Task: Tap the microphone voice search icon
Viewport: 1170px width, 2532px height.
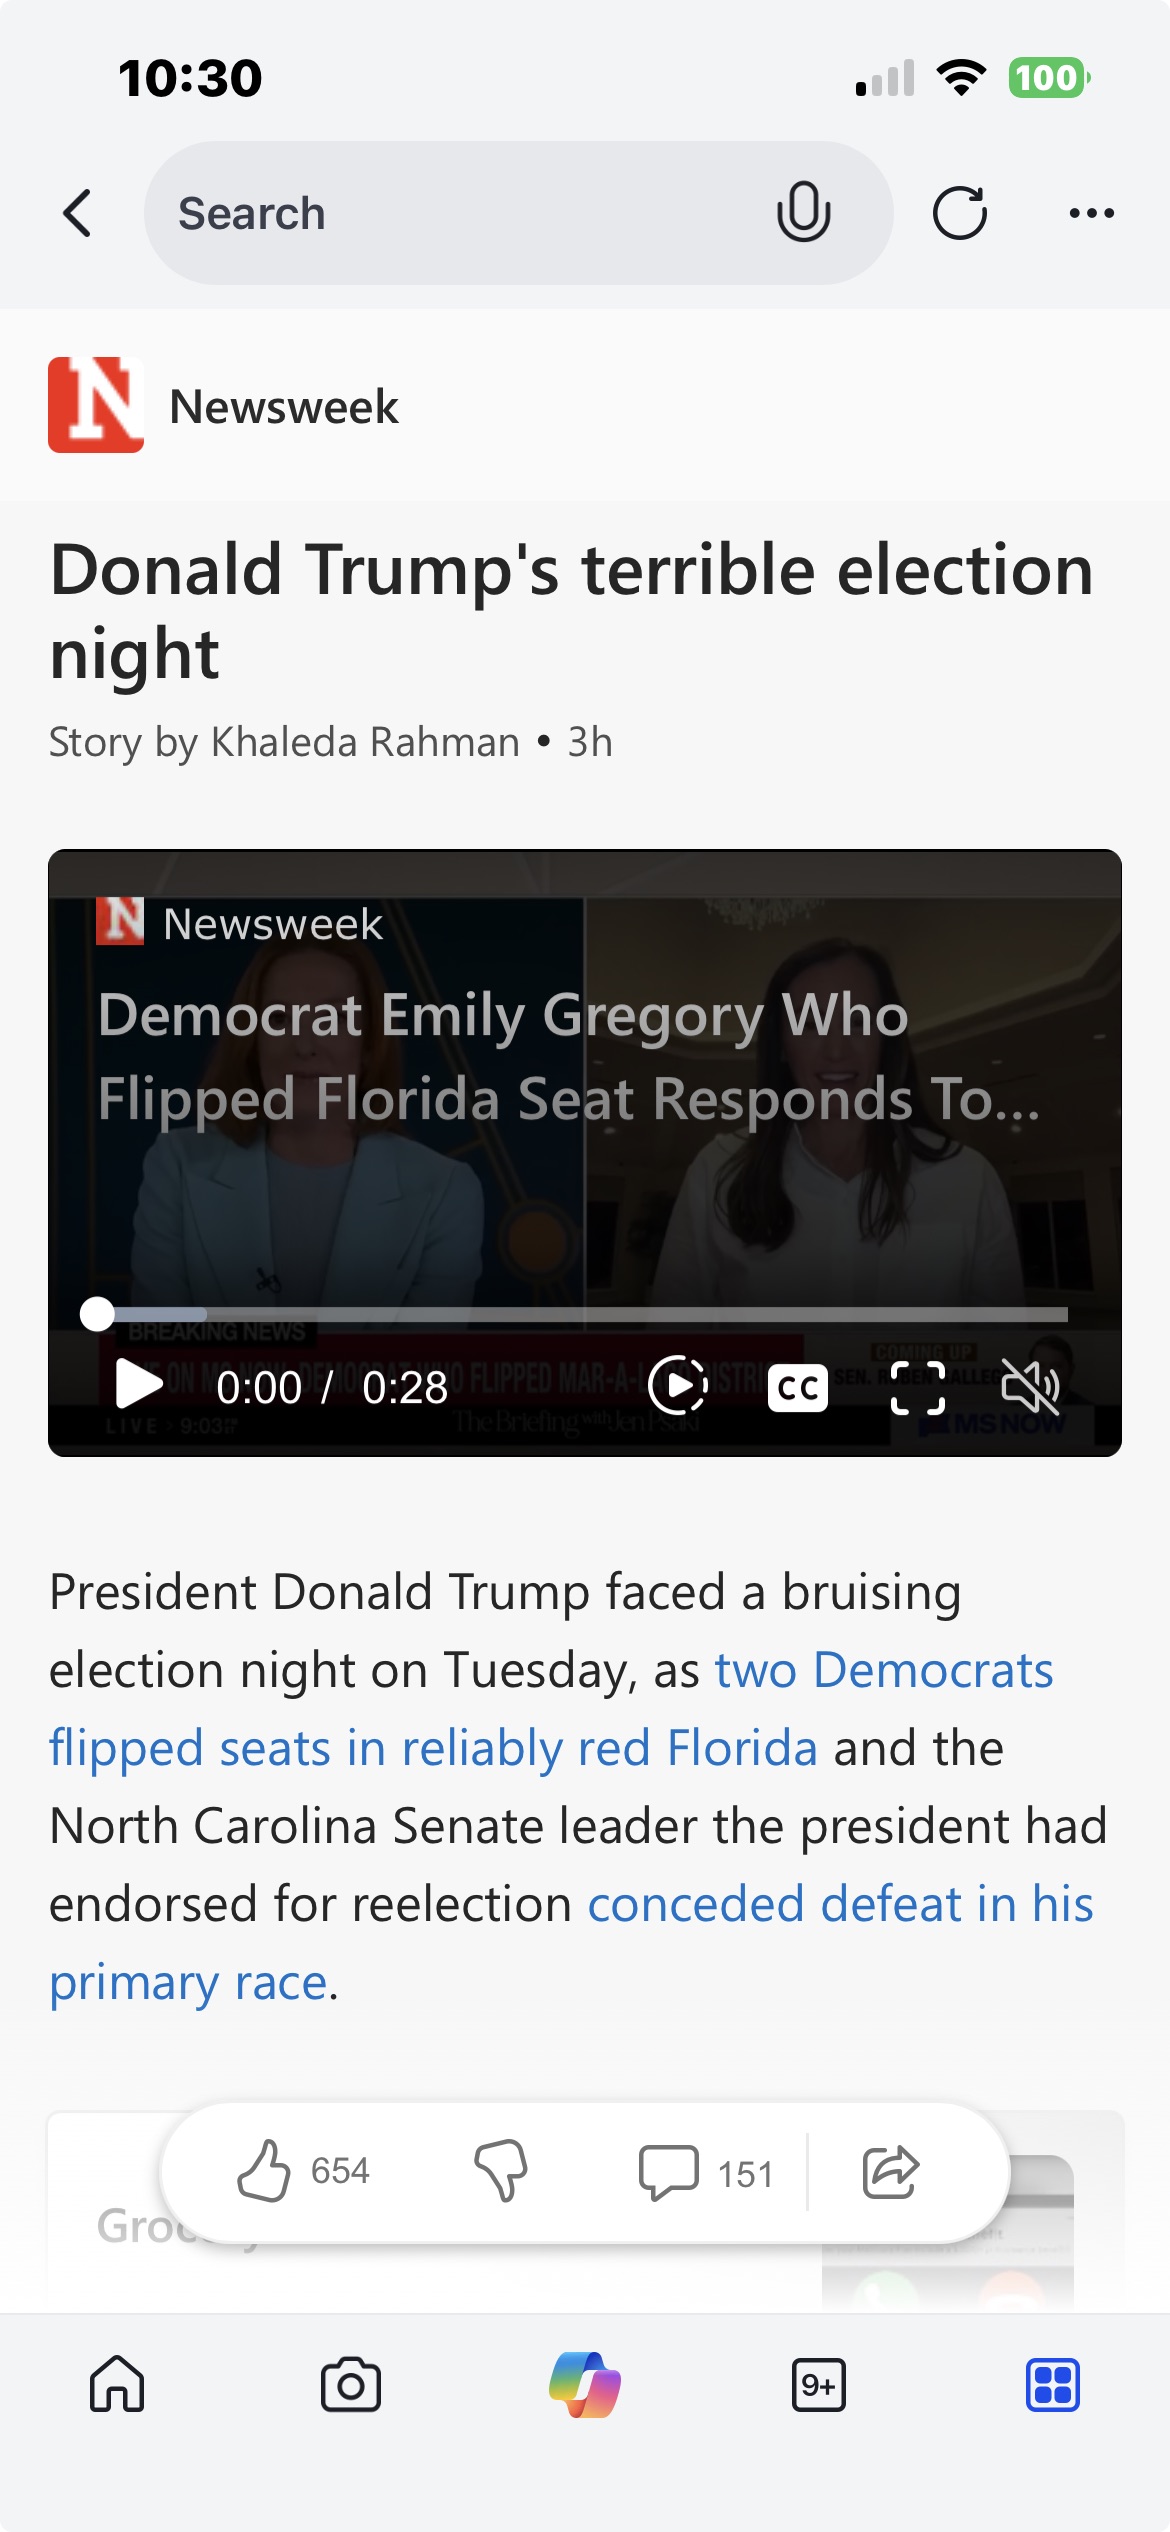Action: 803,213
